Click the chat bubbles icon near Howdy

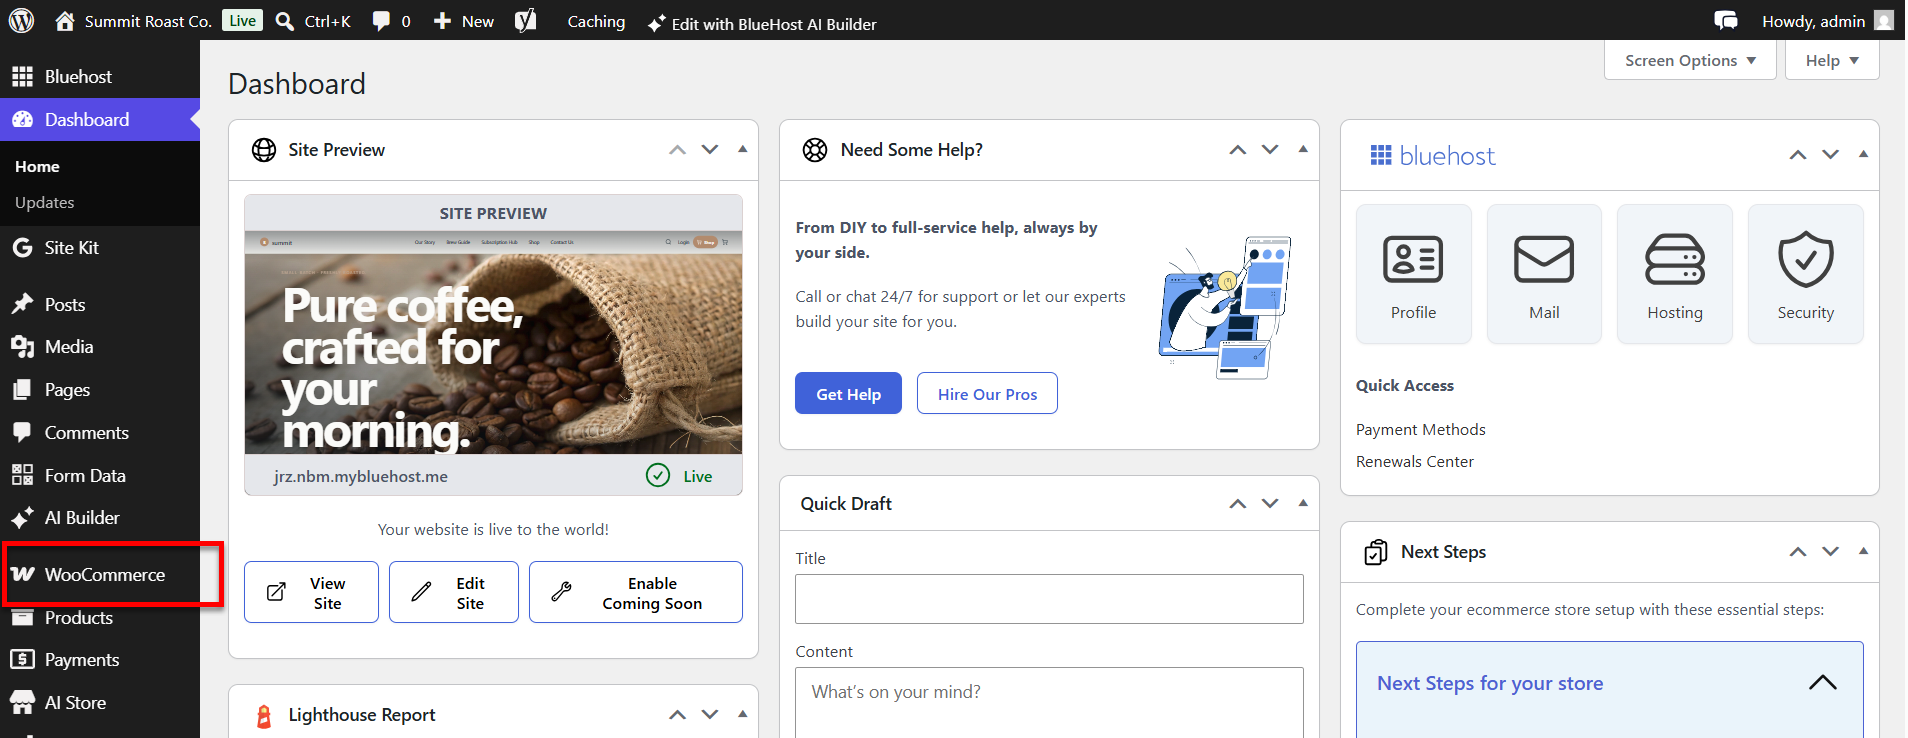click(x=1726, y=20)
